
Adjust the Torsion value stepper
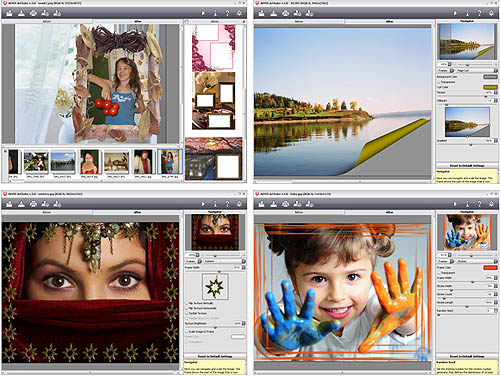point(496,92)
